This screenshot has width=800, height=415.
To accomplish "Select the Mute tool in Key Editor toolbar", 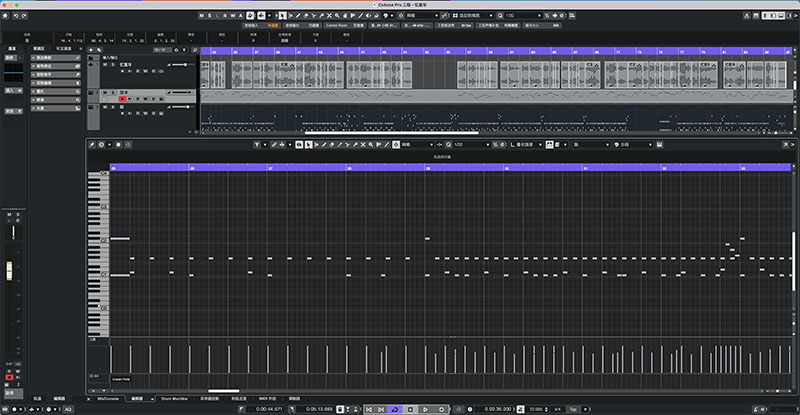I will pyautogui.click(x=363, y=145).
